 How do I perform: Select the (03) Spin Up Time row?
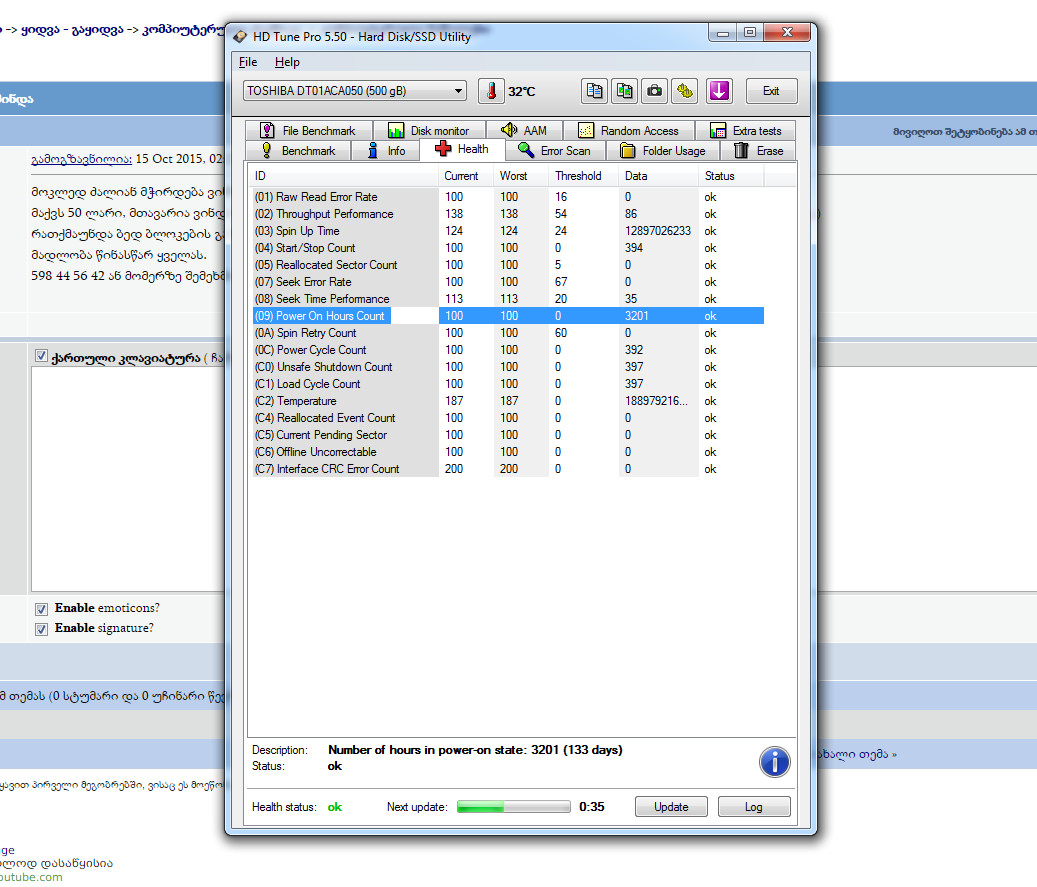pyautogui.click(x=508, y=232)
